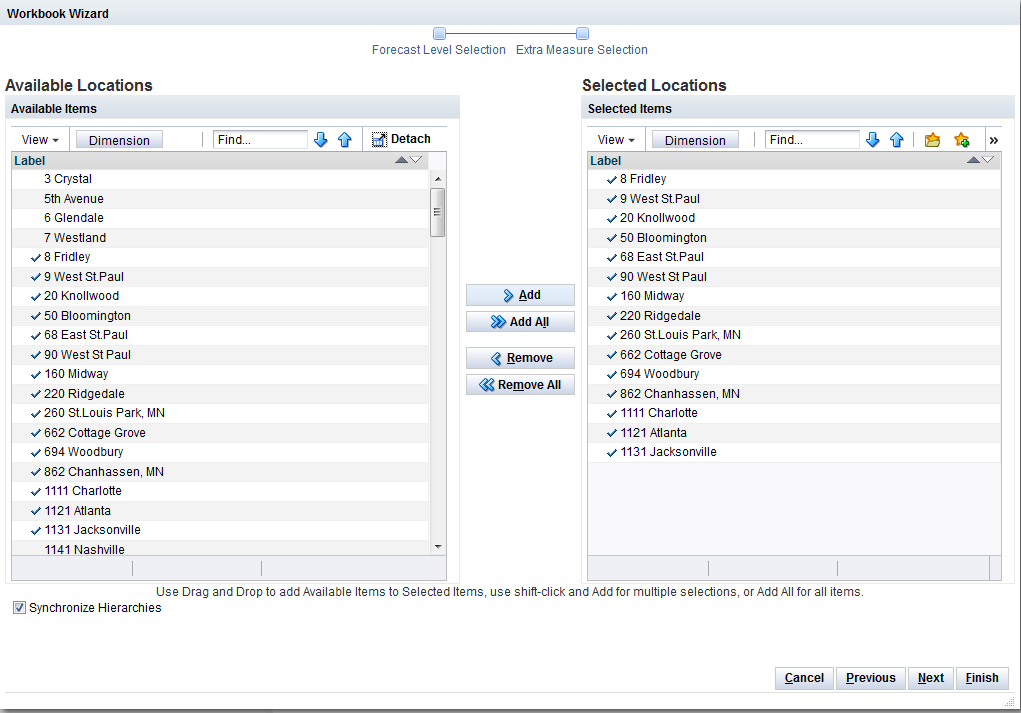This screenshot has height=713, width=1021.
Task: Select 1131 Jacksonville in selected list
Action: coord(794,452)
